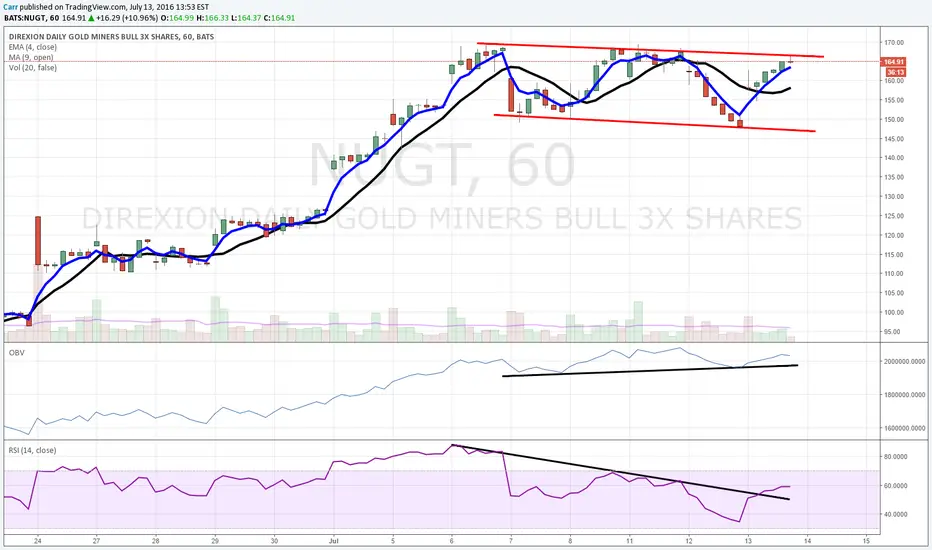Viewport: 932px width, 550px height.
Task: Select the upper red channel trend line
Action: click(x=651, y=50)
